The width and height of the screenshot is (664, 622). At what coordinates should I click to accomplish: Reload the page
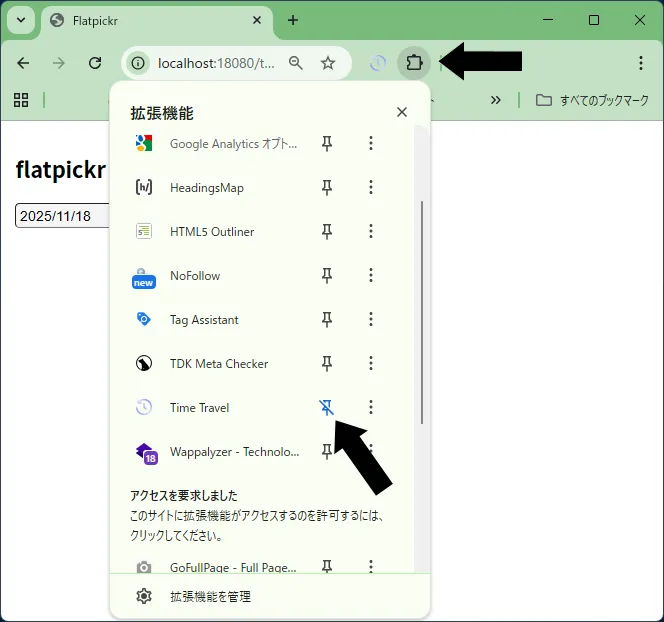[95, 63]
